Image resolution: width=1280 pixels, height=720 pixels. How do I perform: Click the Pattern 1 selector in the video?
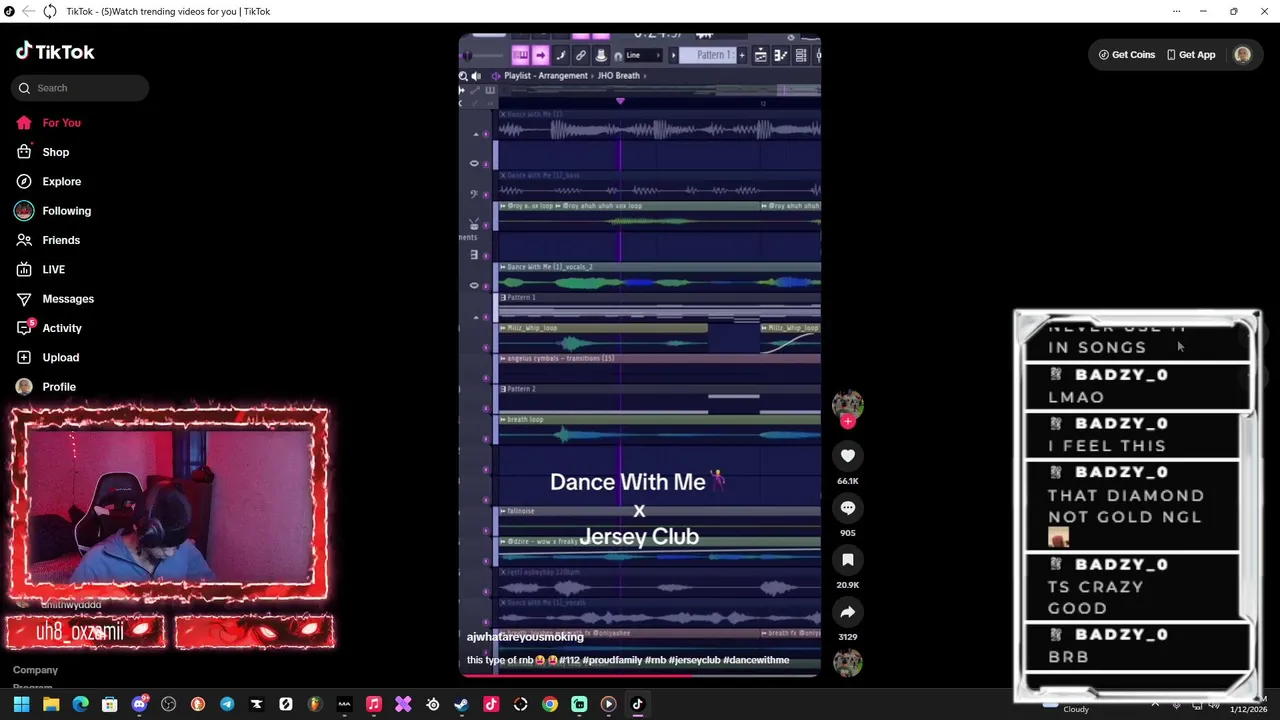708,55
